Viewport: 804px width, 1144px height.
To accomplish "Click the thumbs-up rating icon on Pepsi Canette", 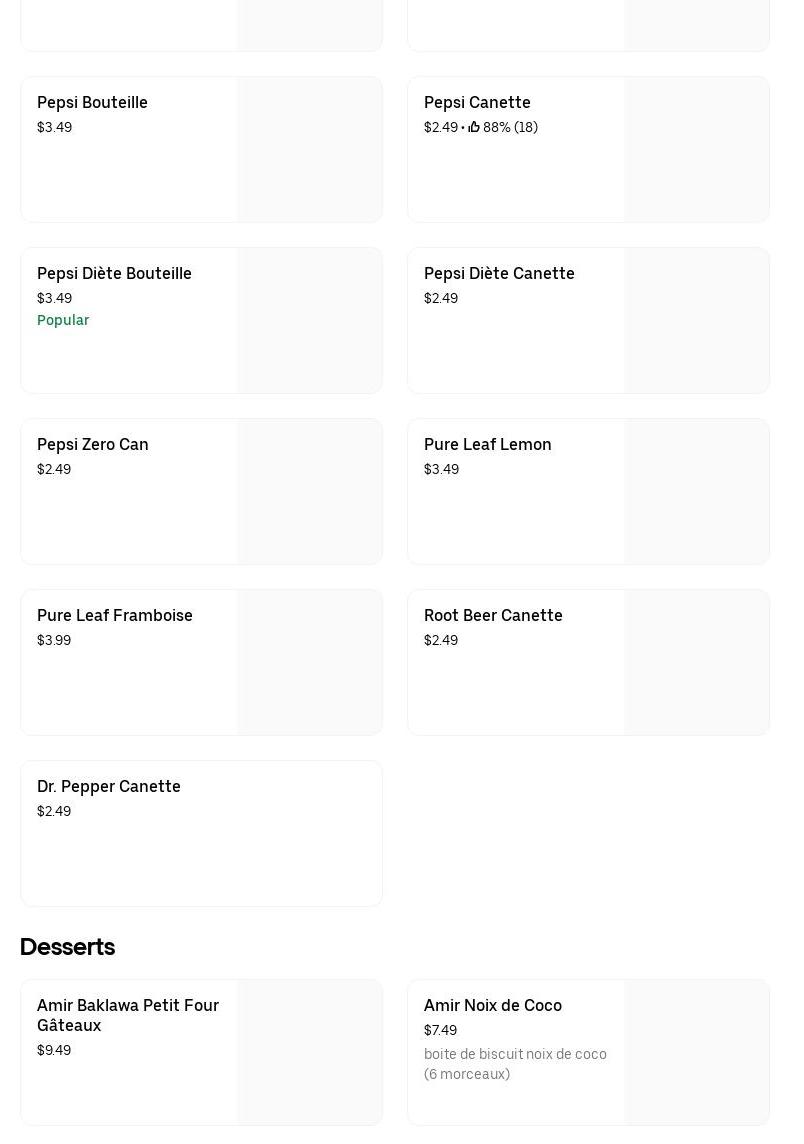I will pyautogui.click(x=474, y=128).
